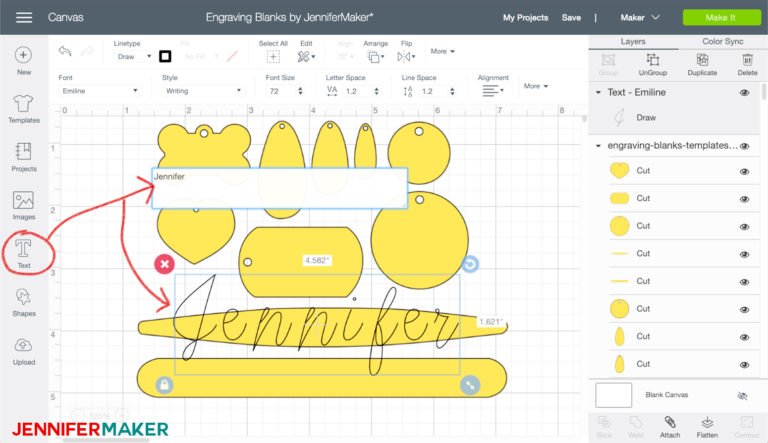Click the Font Size 72 field

point(280,91)
